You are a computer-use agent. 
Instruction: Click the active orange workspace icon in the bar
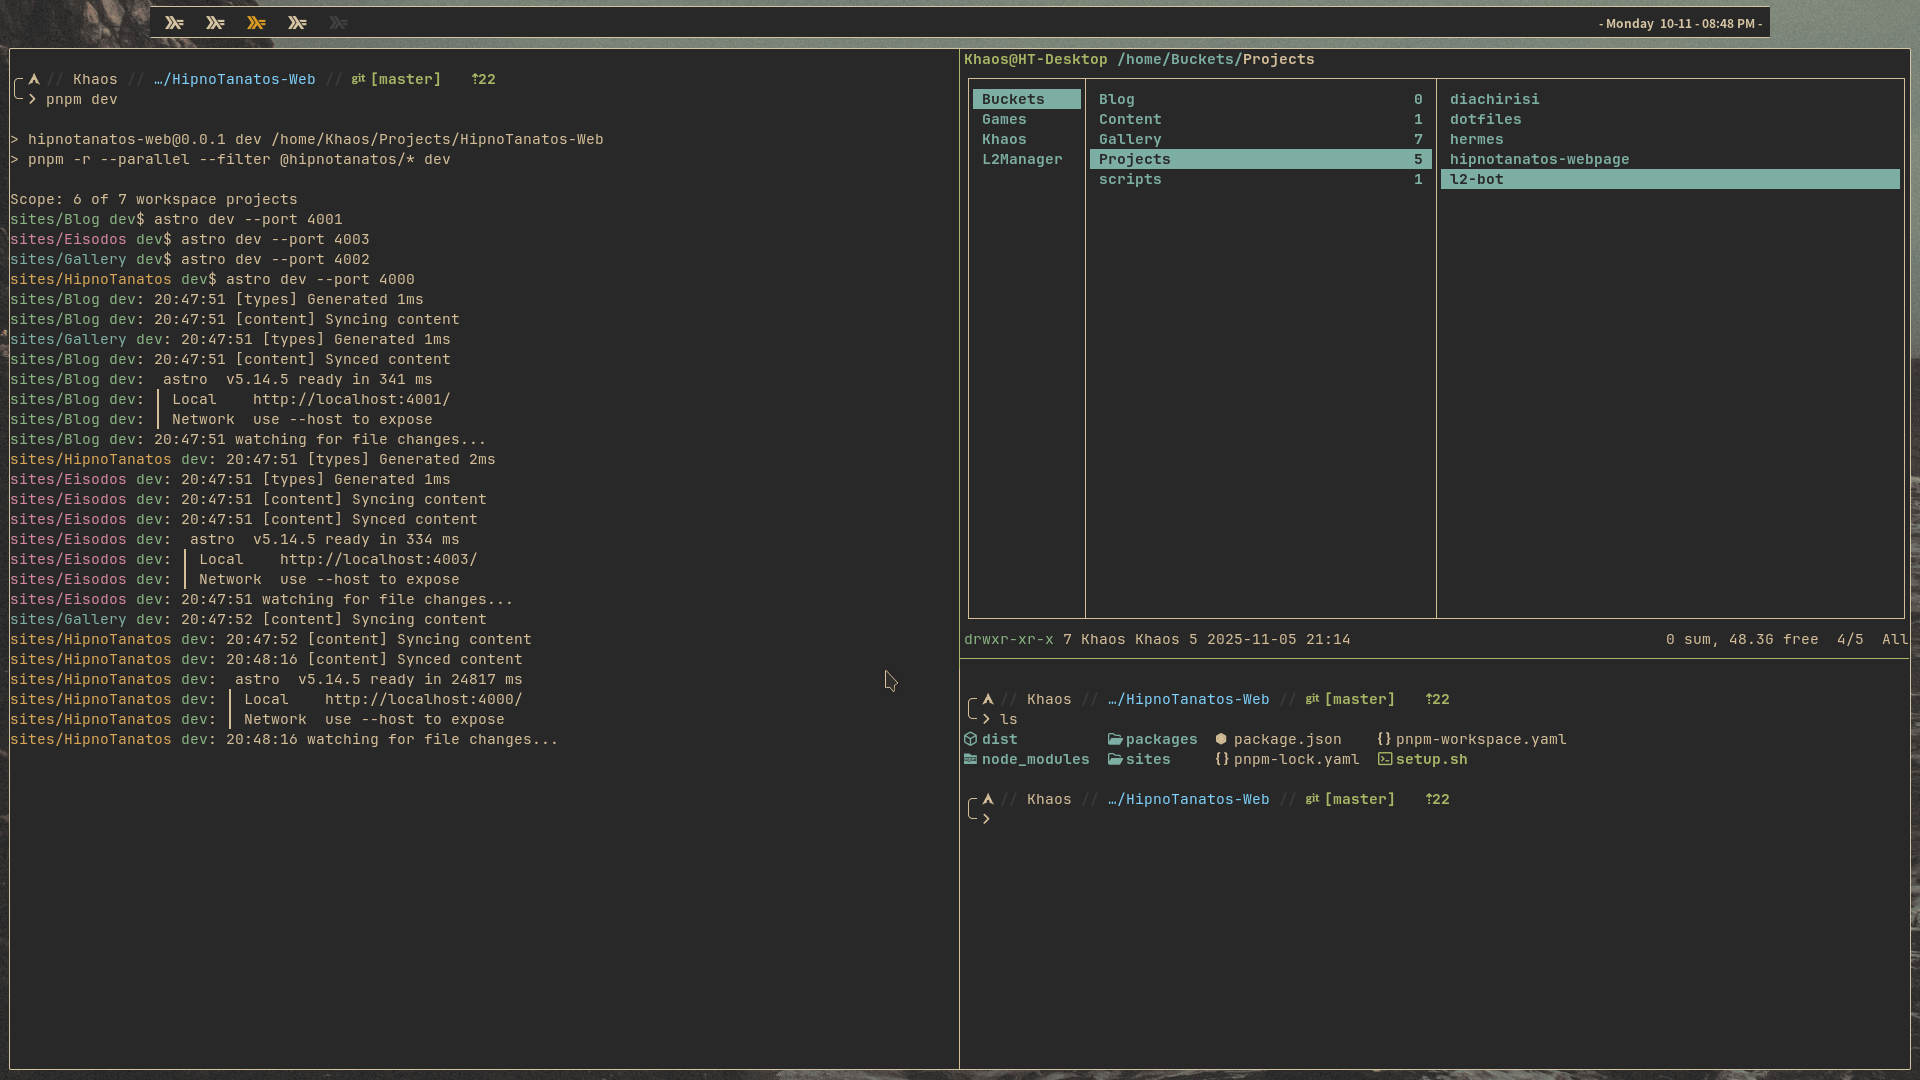256,22
